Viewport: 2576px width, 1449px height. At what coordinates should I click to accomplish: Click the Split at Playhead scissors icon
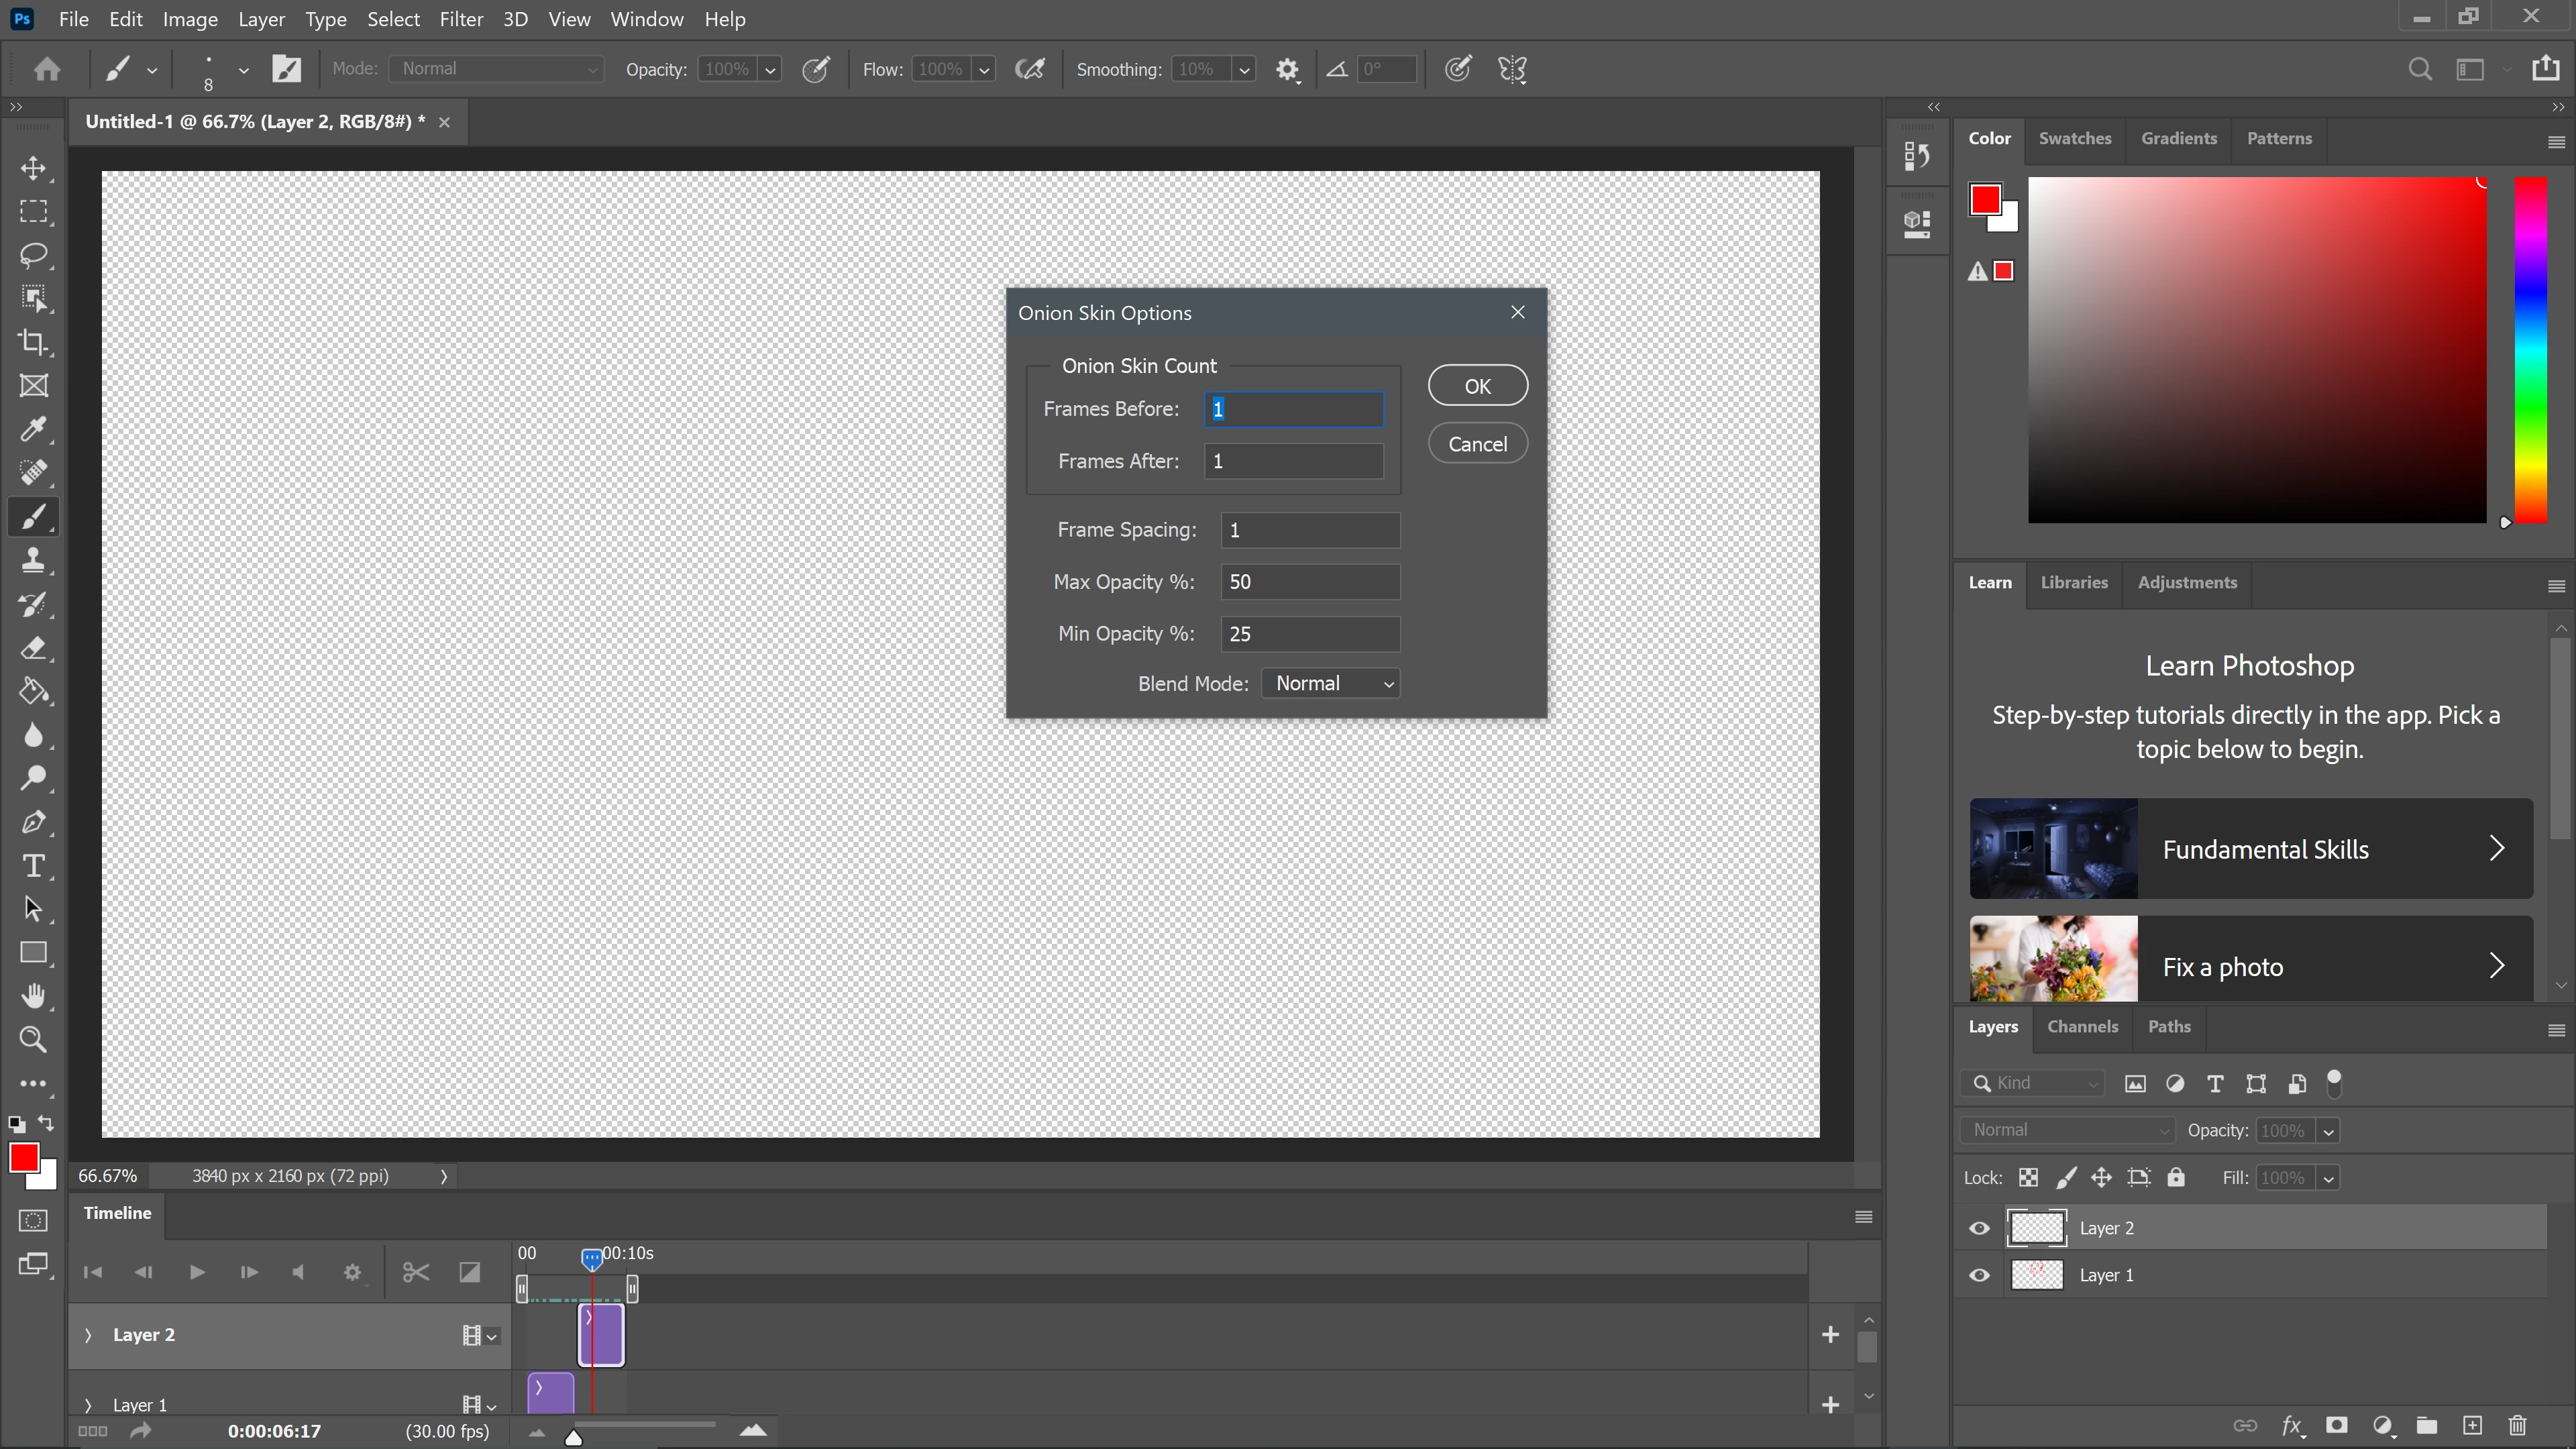tap(416, 1272)
